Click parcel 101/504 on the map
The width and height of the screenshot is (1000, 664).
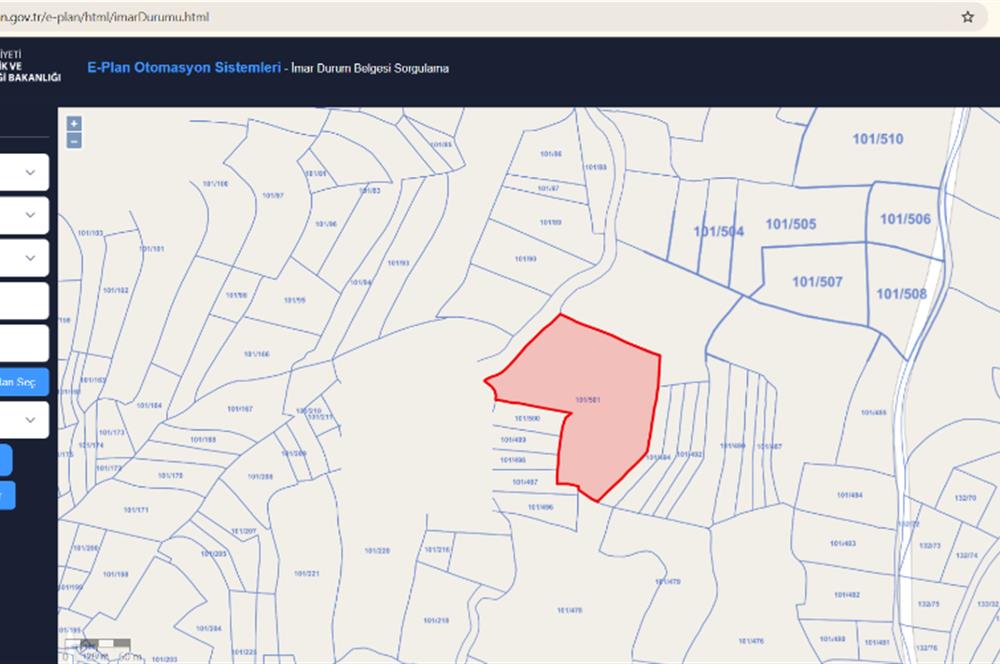[x=718, y=231]
